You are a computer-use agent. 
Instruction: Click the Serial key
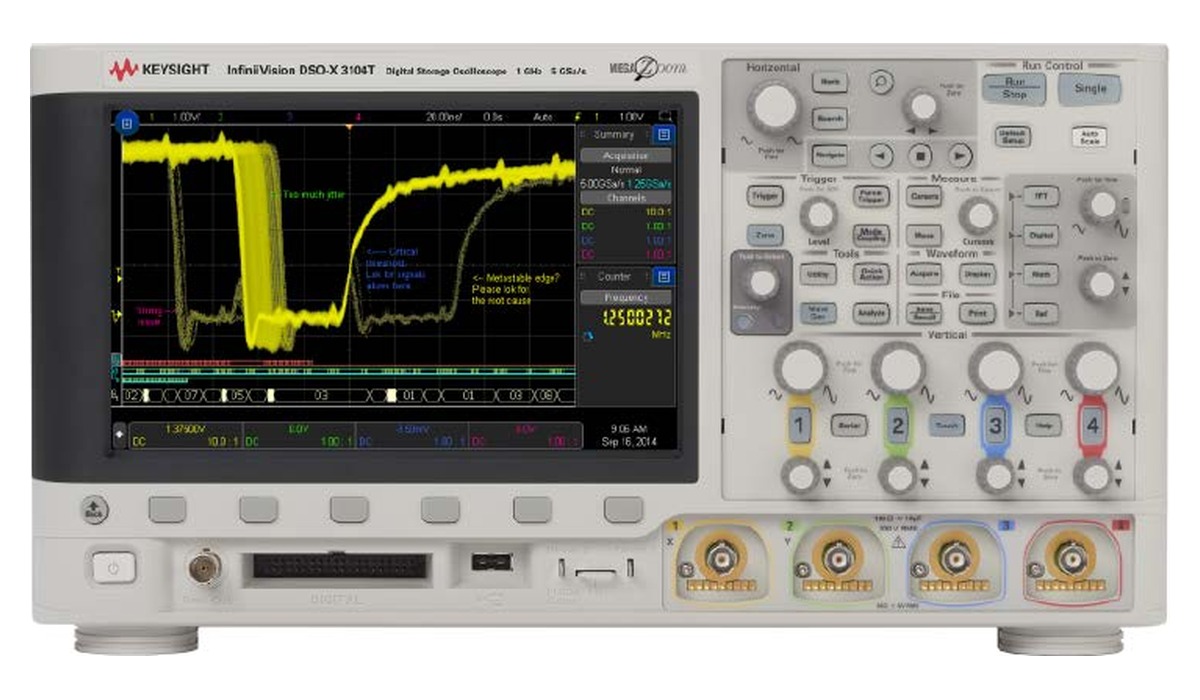click(x=849, y=425)
